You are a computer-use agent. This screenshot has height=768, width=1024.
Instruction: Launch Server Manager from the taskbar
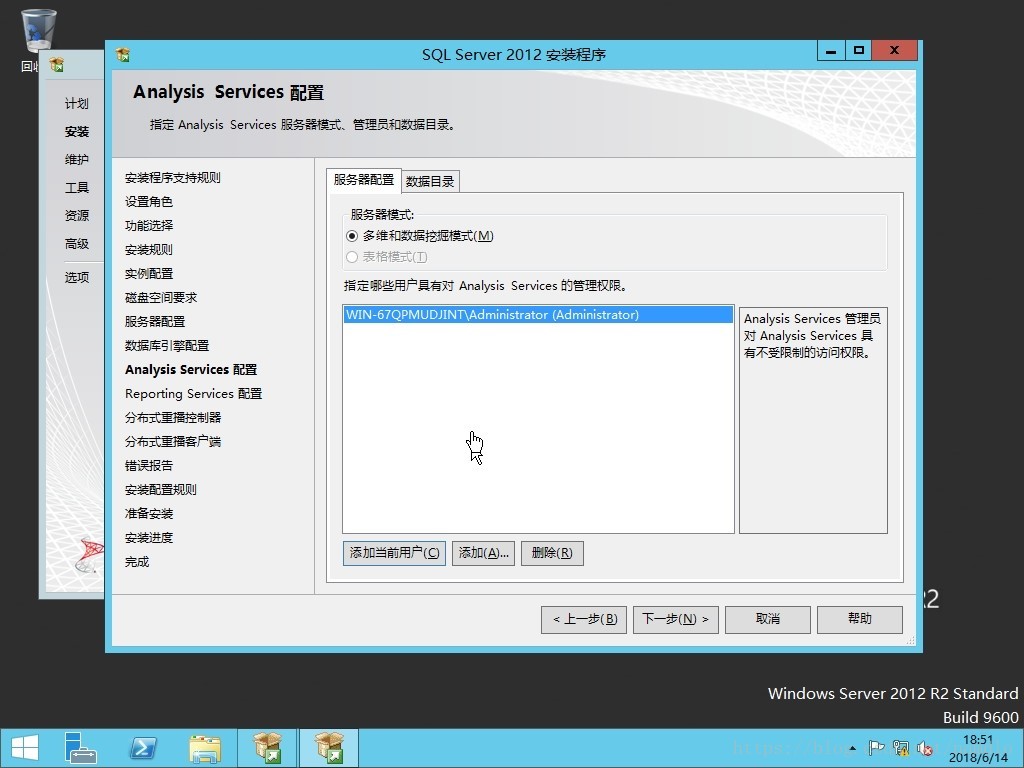80,748
